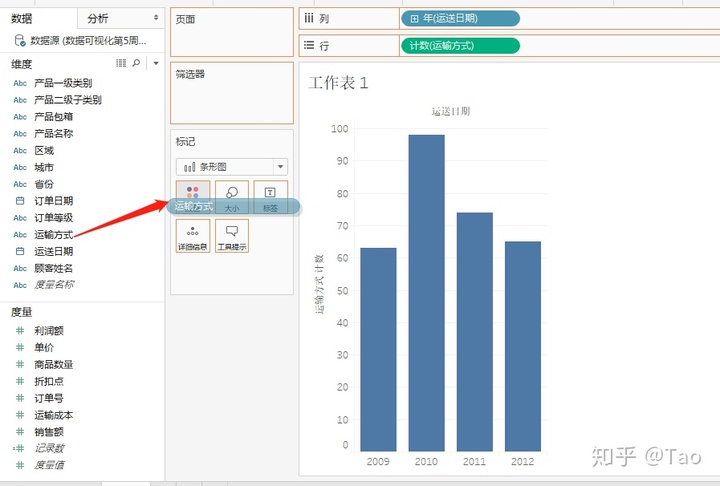
Task: Click the Label (标签) marks card
Action: click(270, 197)
